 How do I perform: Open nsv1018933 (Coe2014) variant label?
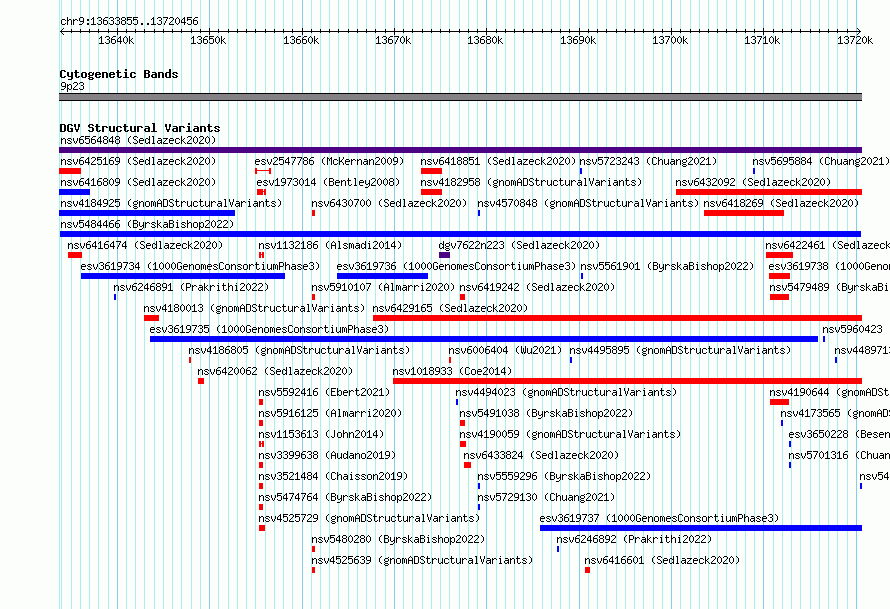(452, 371)
